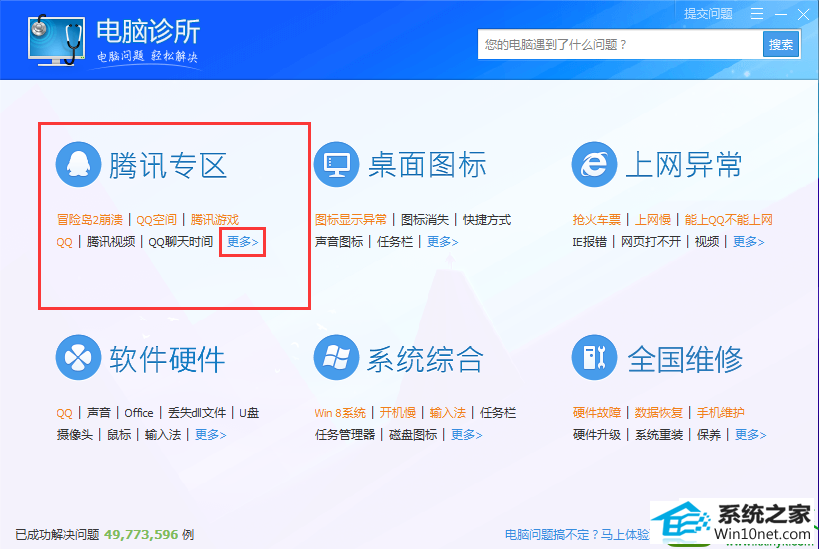Select the 图标消失 link
Image resolution: width=819 pixels, height=549 pixels.
pyautogui.click(x=425, y=220)
